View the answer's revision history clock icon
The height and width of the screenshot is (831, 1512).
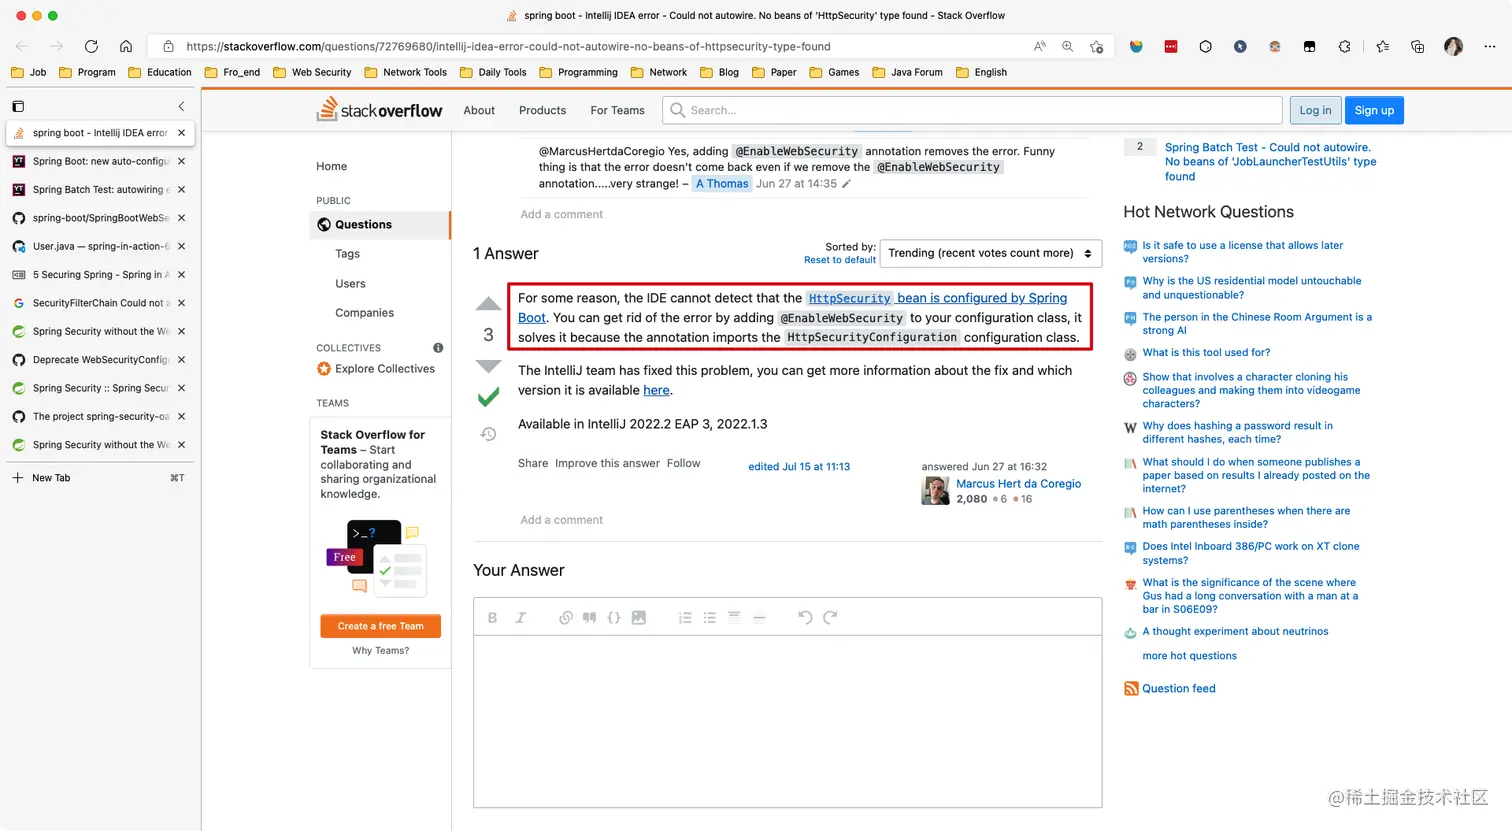pos(488,433)
